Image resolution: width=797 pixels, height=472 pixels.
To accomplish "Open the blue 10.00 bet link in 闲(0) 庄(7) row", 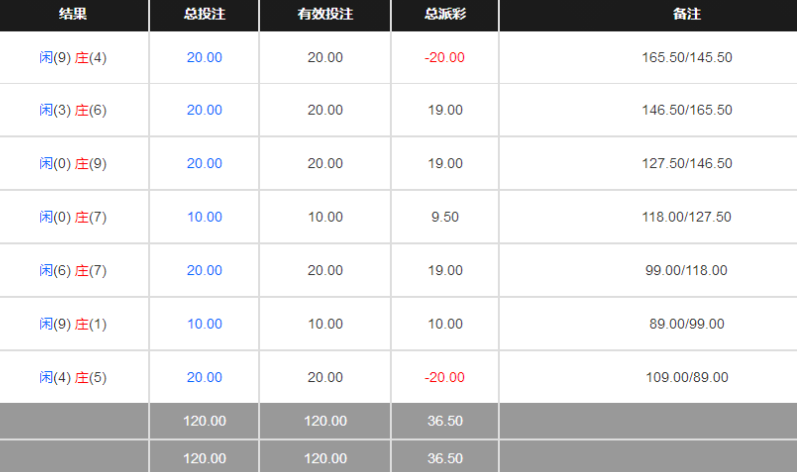I will 204,217.
